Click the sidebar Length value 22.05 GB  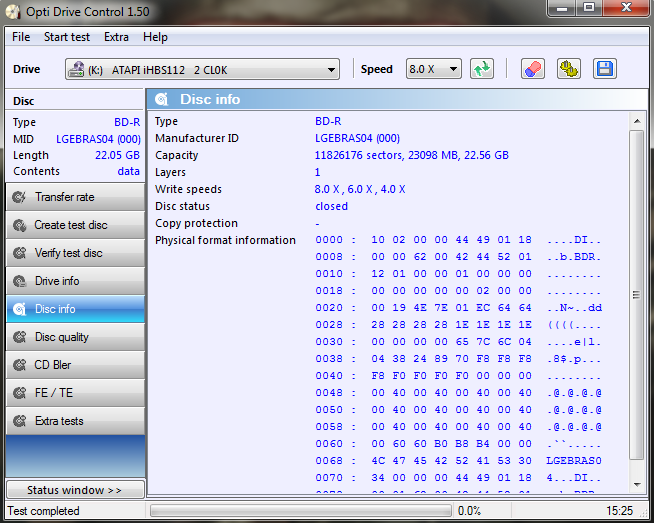tap(117, 155)
